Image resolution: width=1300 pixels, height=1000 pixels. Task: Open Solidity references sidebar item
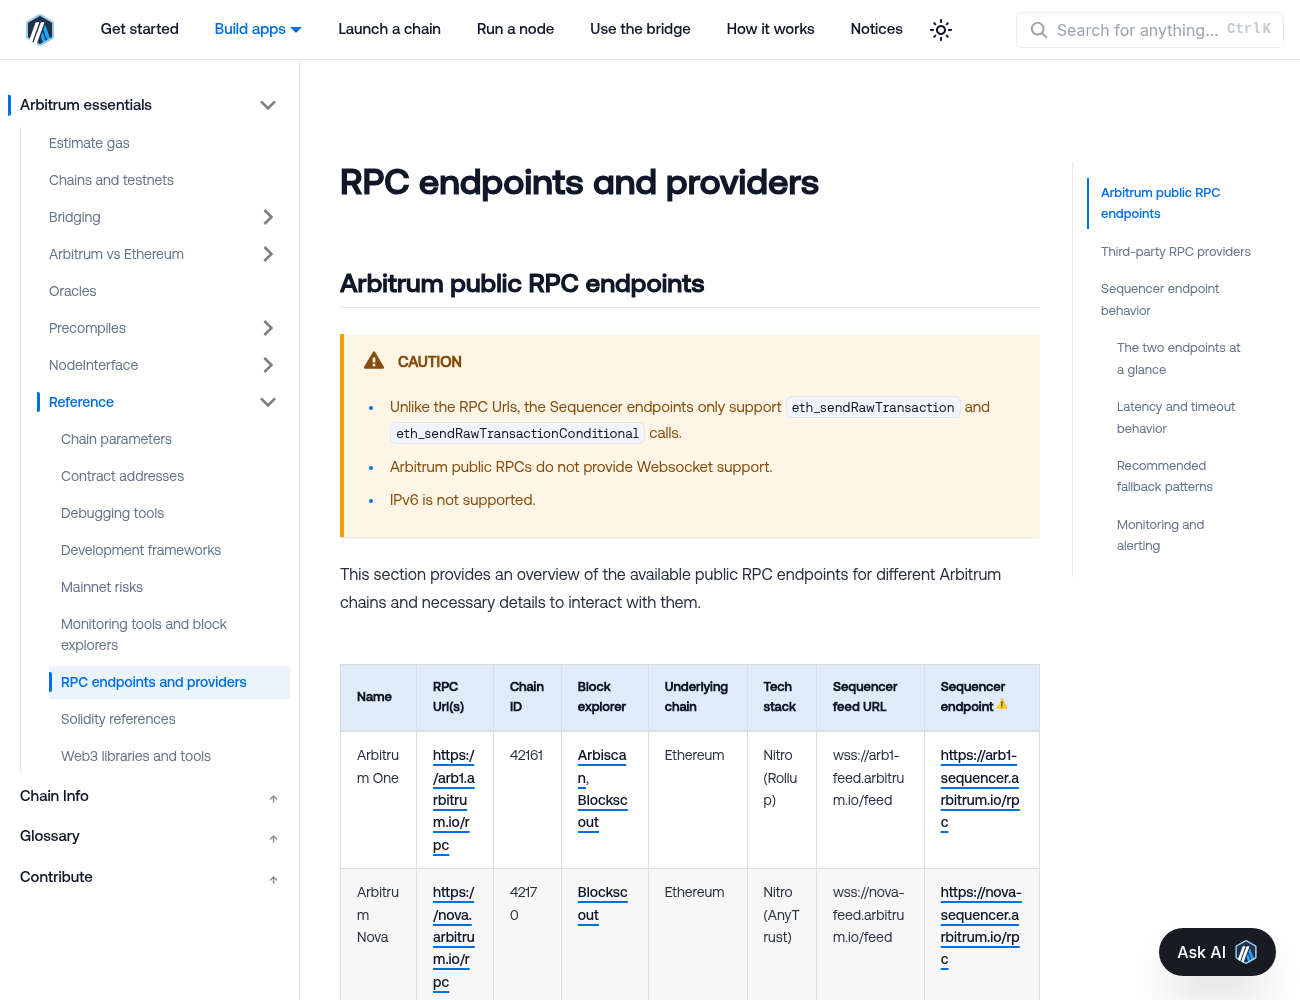pos(118,719)
